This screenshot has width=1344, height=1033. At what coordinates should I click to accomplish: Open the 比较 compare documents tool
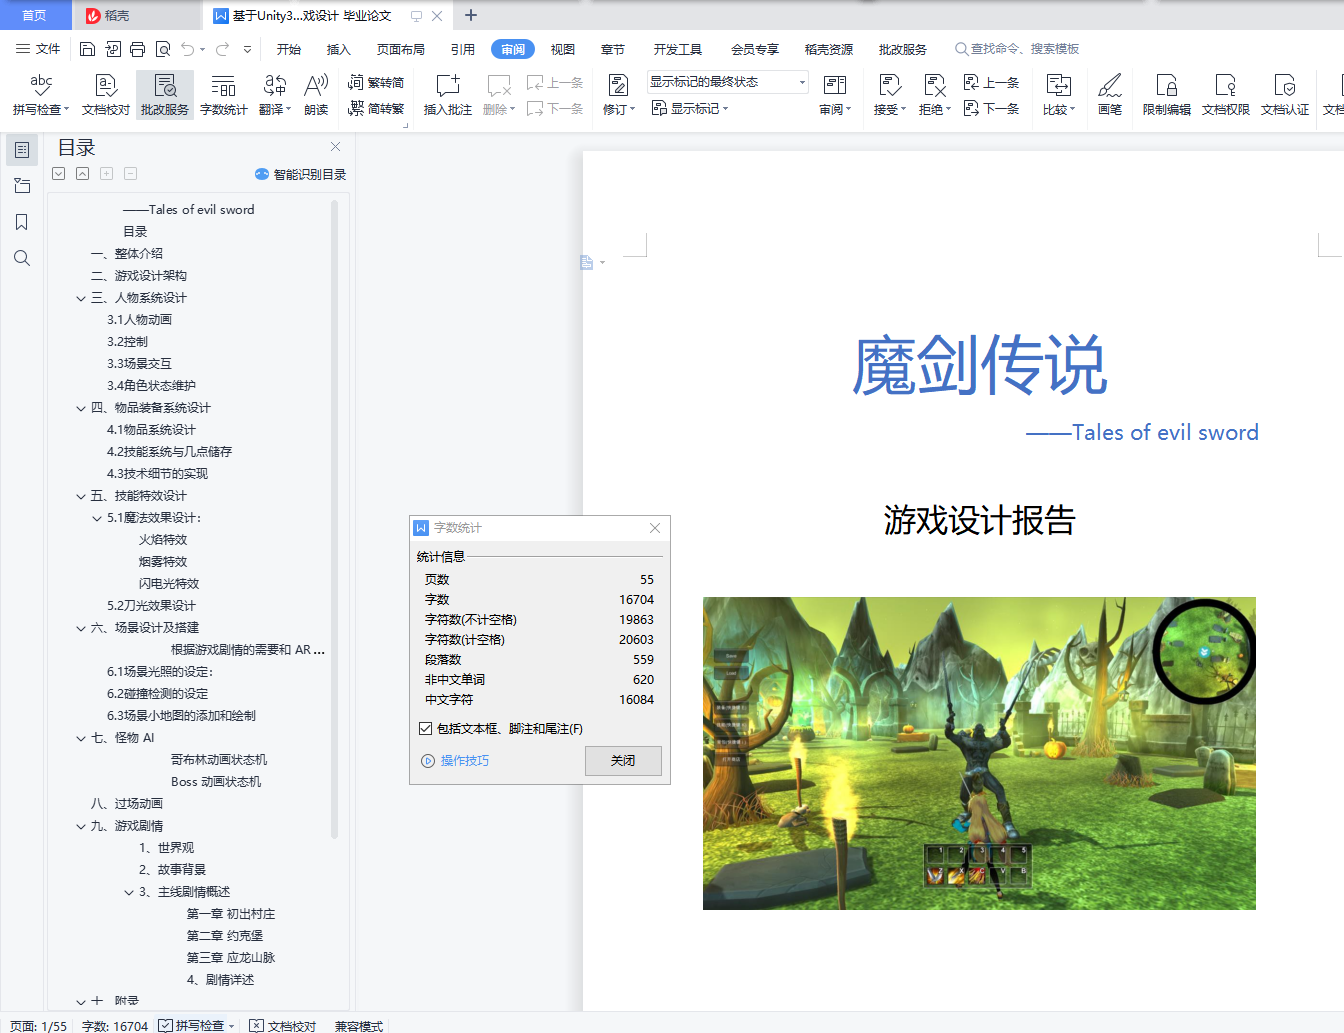[1058, 95]
